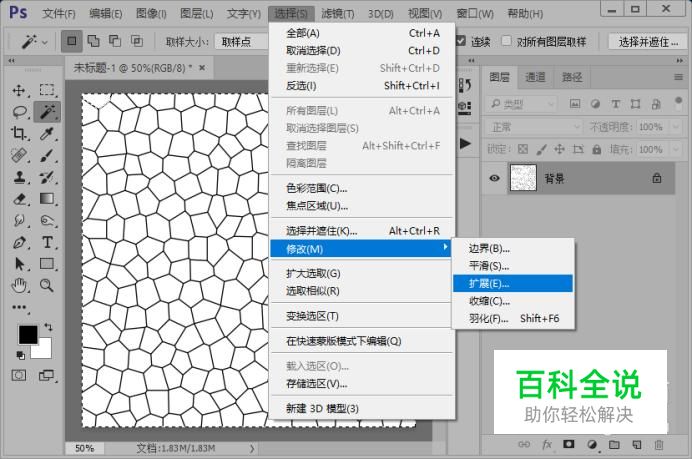This screenshot has height=459, width=692.
Task: Click Subtract from Selection mode button
Action: click(115, 41)
